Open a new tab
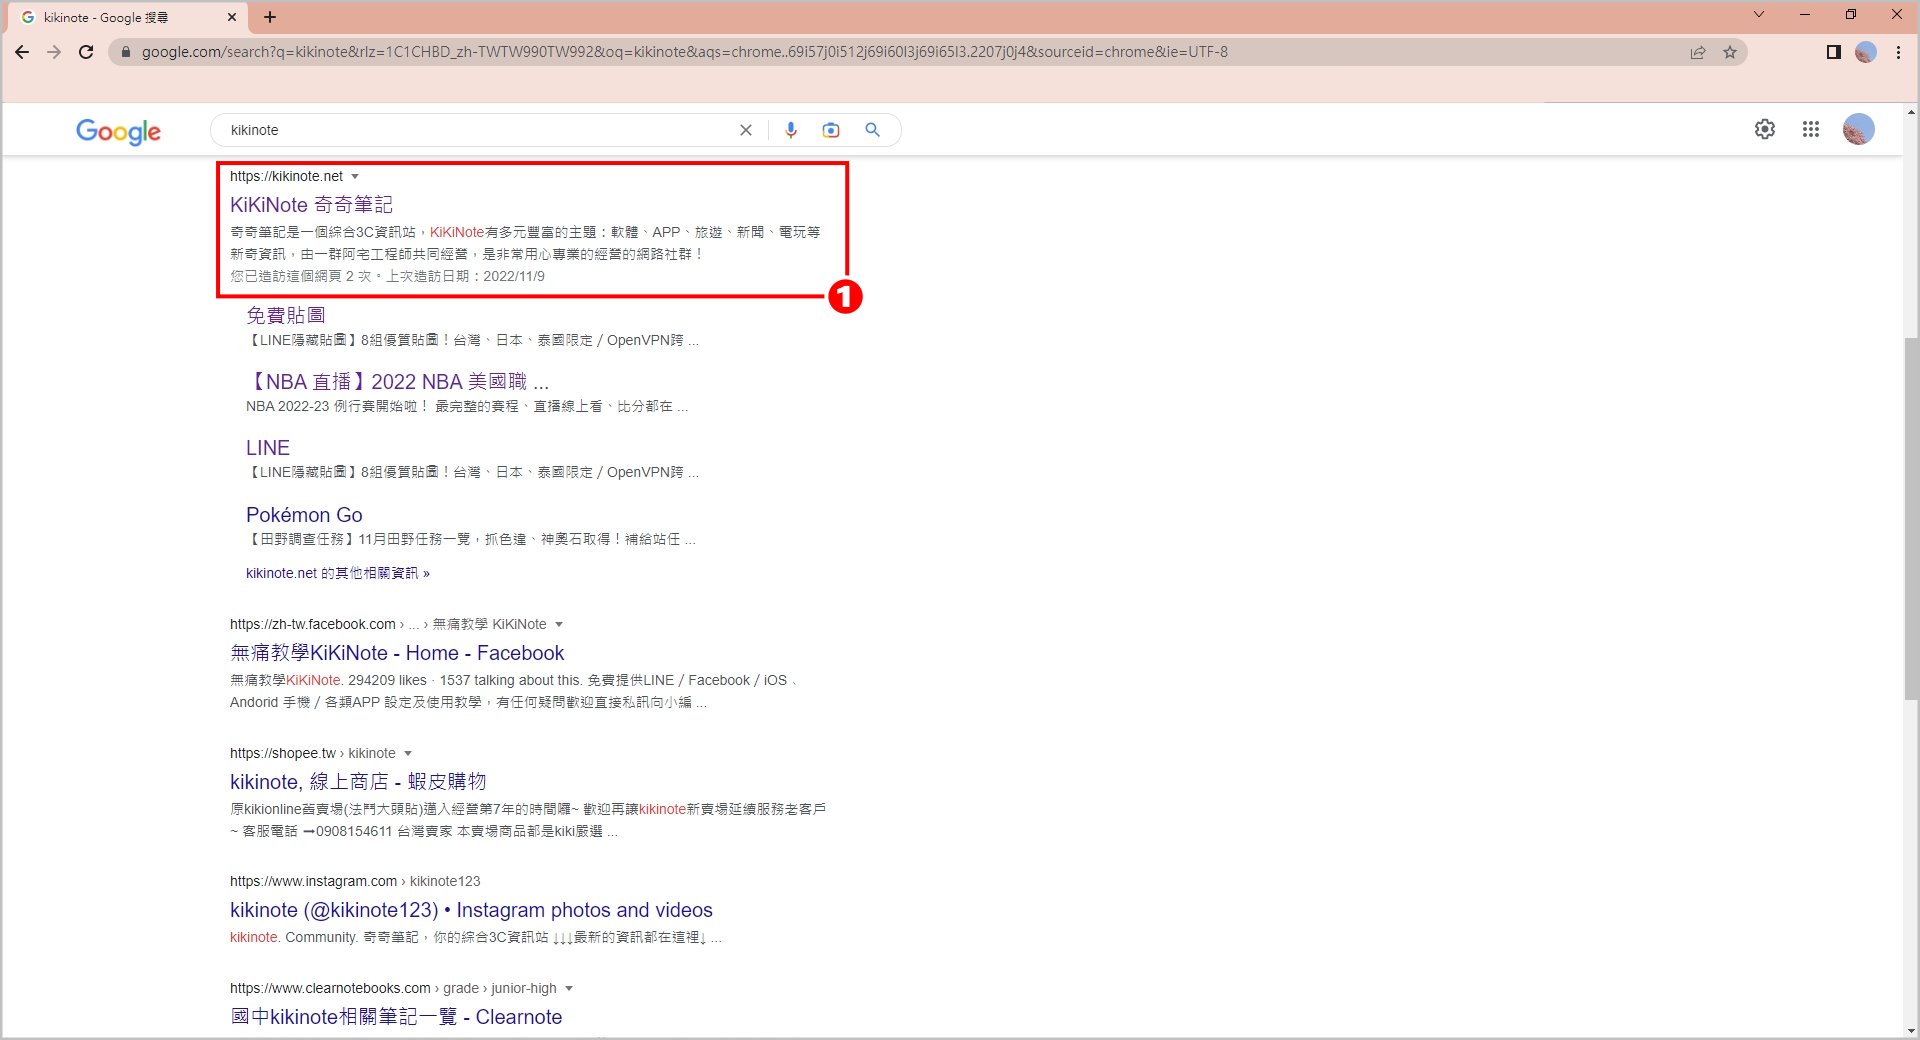 (270, 17)
